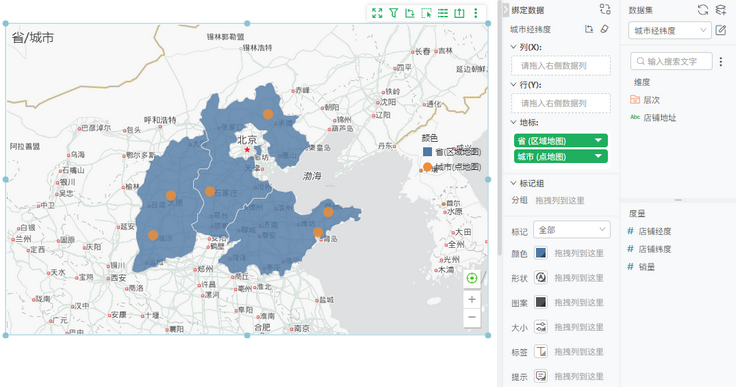The width and height of the screenshot is (736, 387).
Task: Collapse the 标记组 section
Action: (x=514, y=183)
